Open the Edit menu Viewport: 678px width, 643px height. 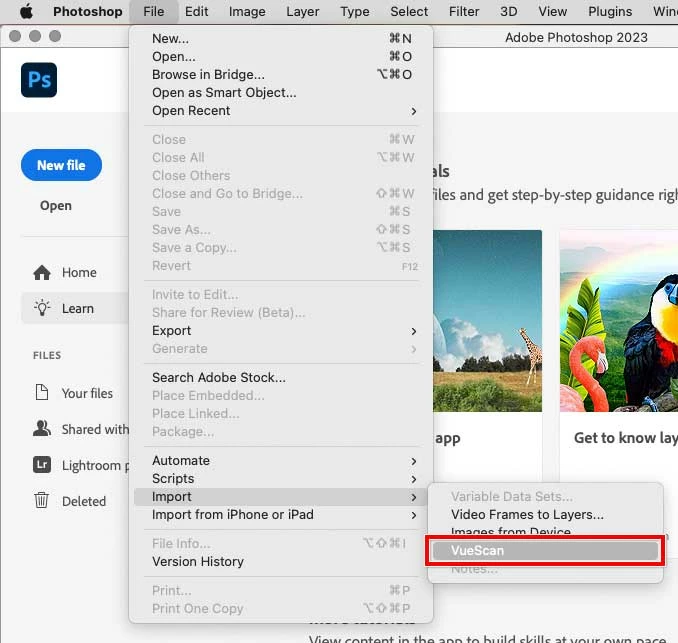click(197, 12)
